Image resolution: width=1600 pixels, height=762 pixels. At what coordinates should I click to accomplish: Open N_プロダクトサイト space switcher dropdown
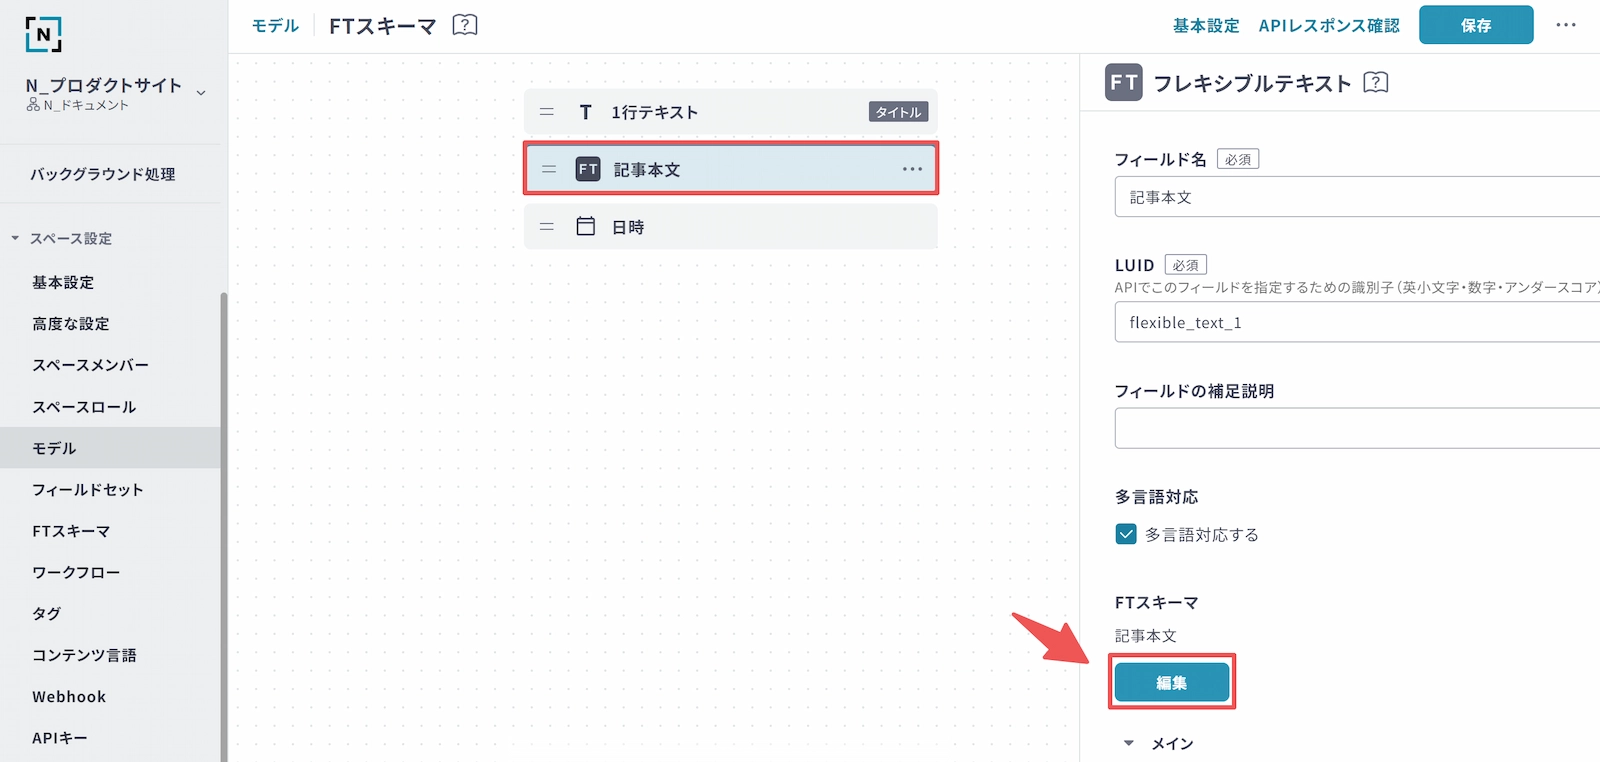click(x=201, y=93)
